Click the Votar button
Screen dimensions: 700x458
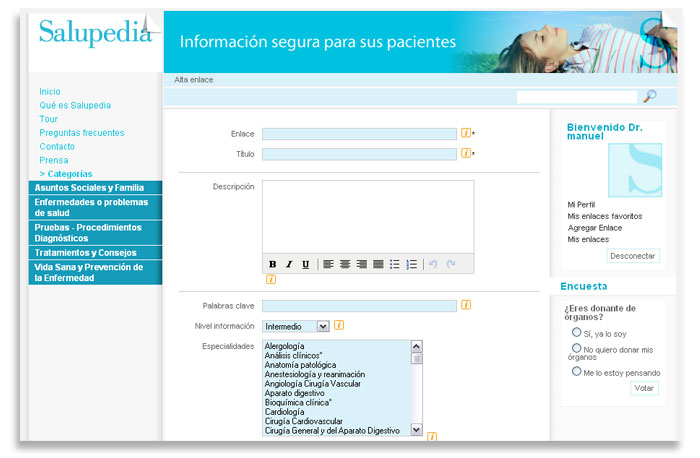click(x=644, y=388)
